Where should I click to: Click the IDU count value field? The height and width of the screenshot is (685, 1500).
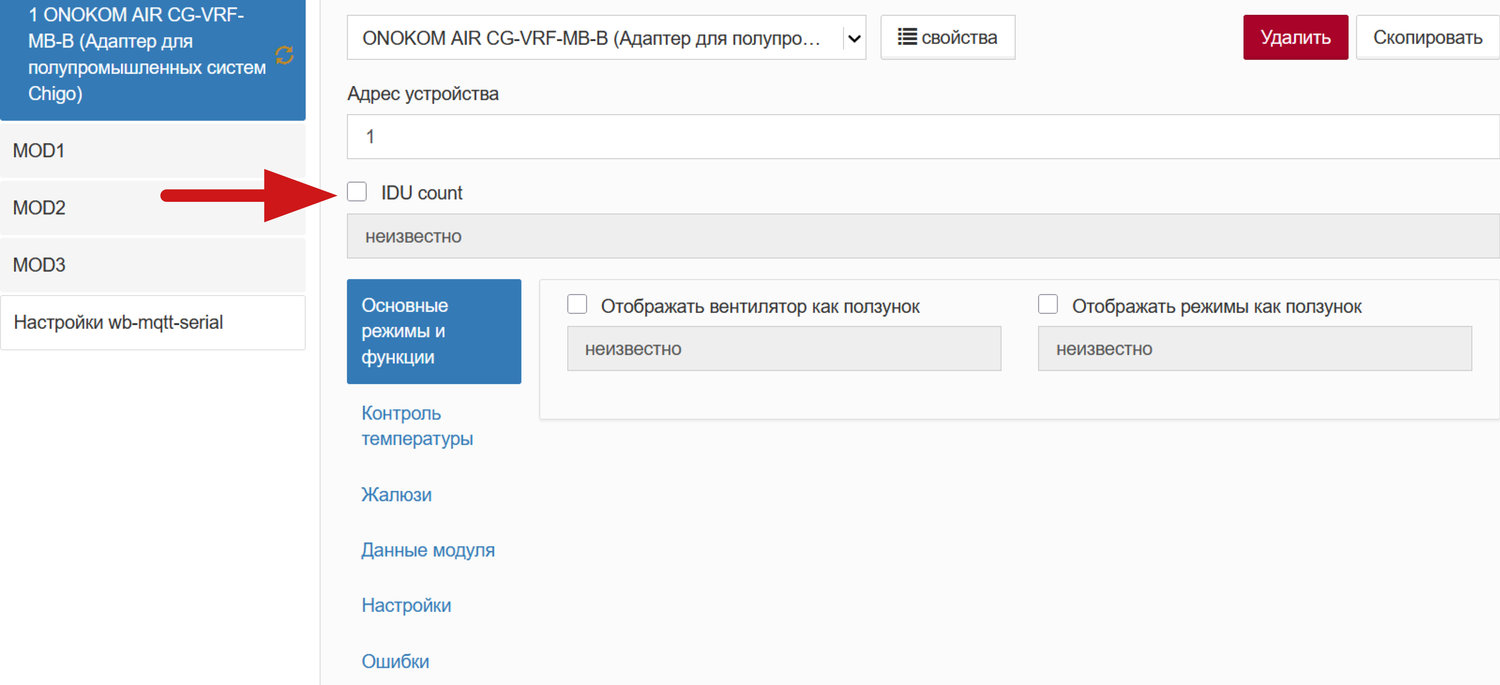922,237
